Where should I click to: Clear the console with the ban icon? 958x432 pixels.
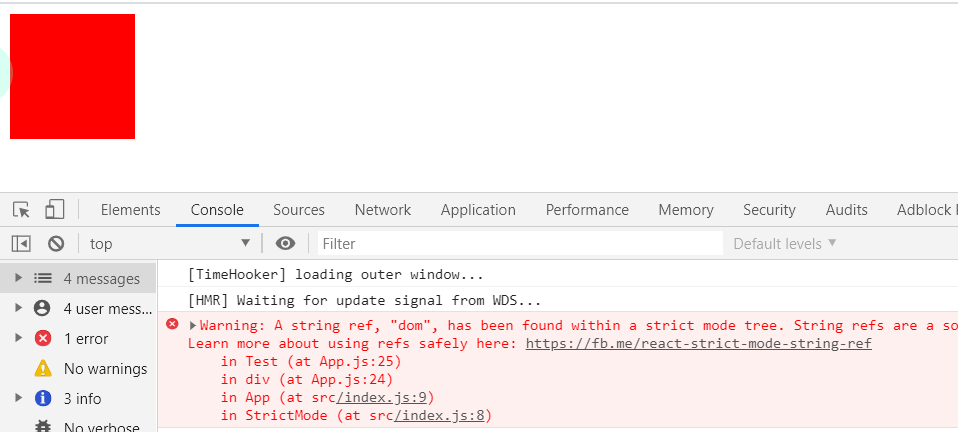pos(56,243)
